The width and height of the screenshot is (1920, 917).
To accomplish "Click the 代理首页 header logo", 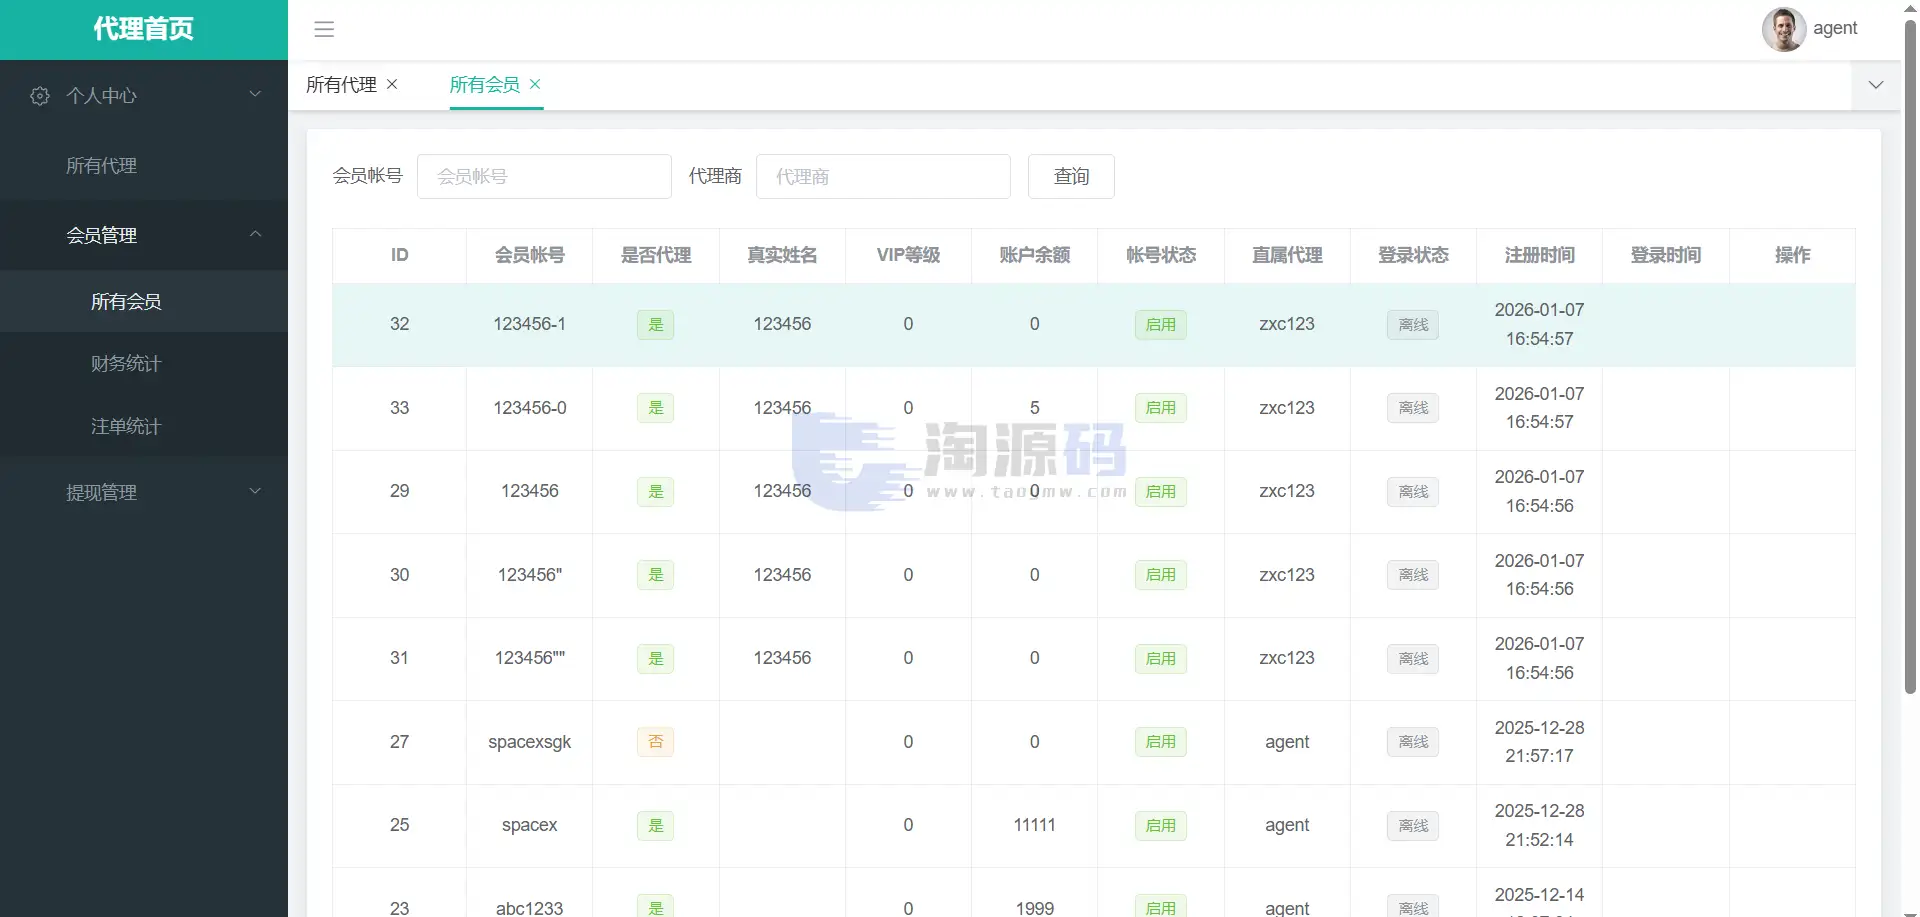I will (144, 29).
